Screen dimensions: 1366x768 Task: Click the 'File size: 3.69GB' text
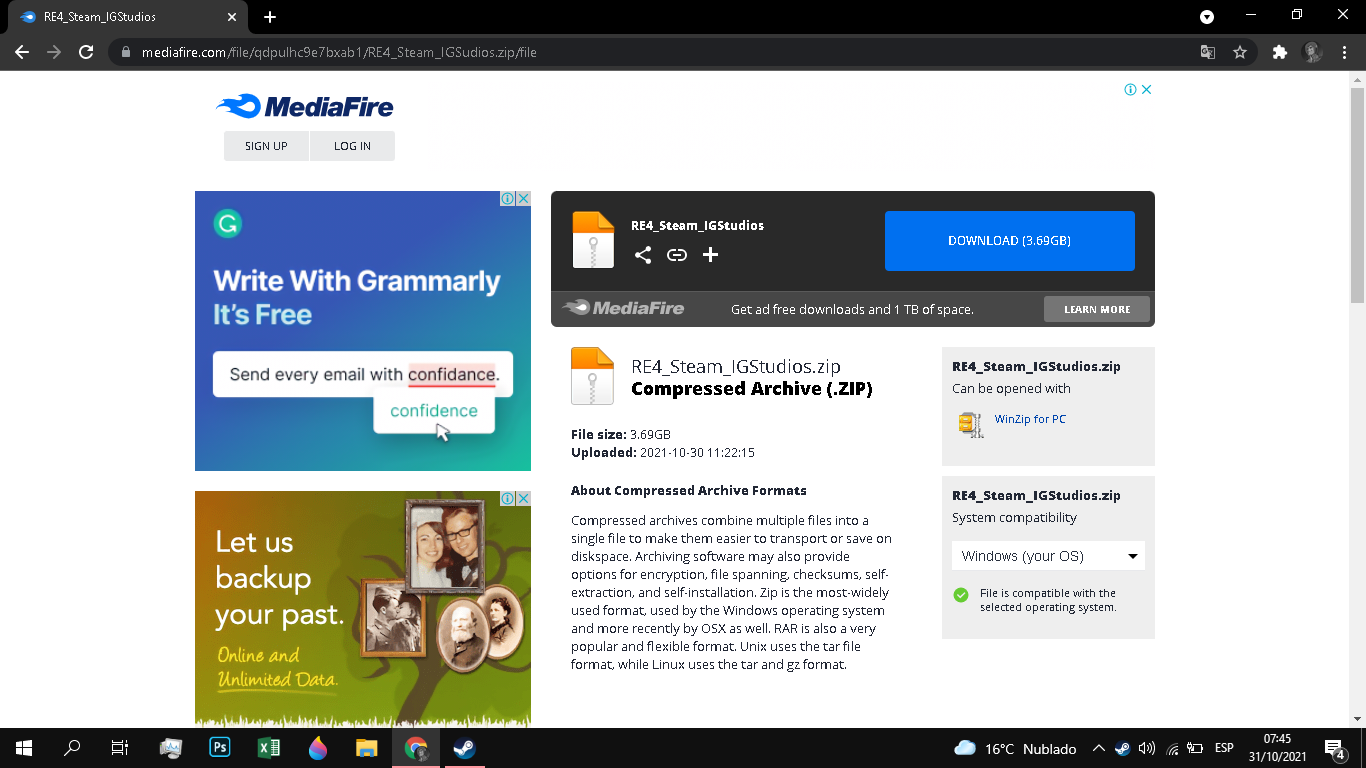(621, 435)
